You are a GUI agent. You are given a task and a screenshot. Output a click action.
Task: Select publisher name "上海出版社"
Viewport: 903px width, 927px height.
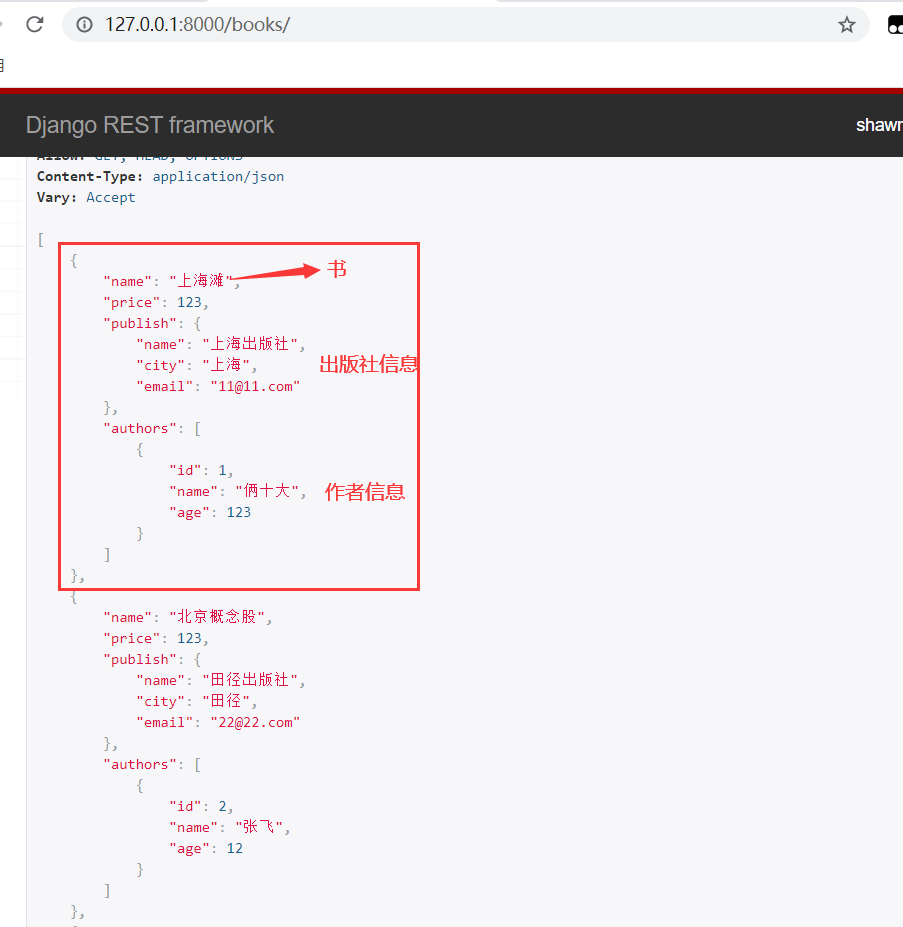250,344
